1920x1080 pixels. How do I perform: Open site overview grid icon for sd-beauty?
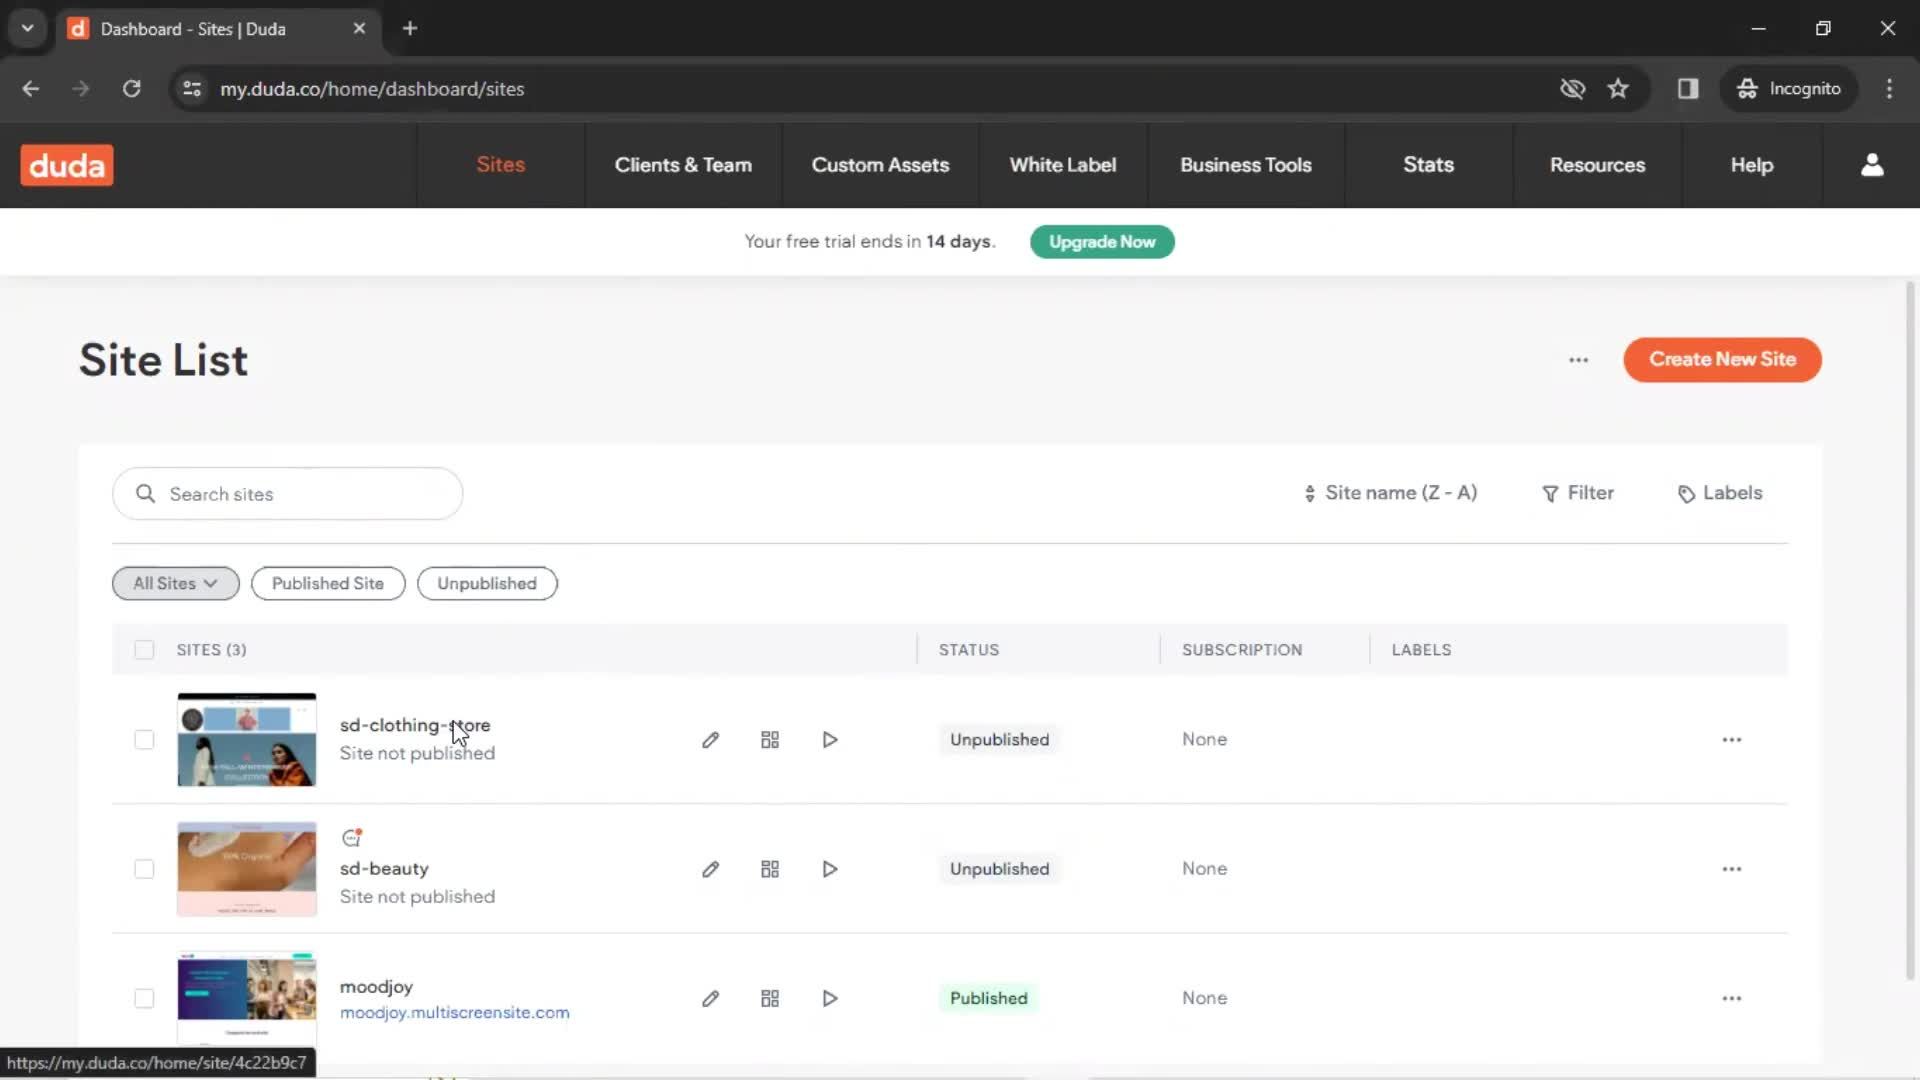click(770, 869)
